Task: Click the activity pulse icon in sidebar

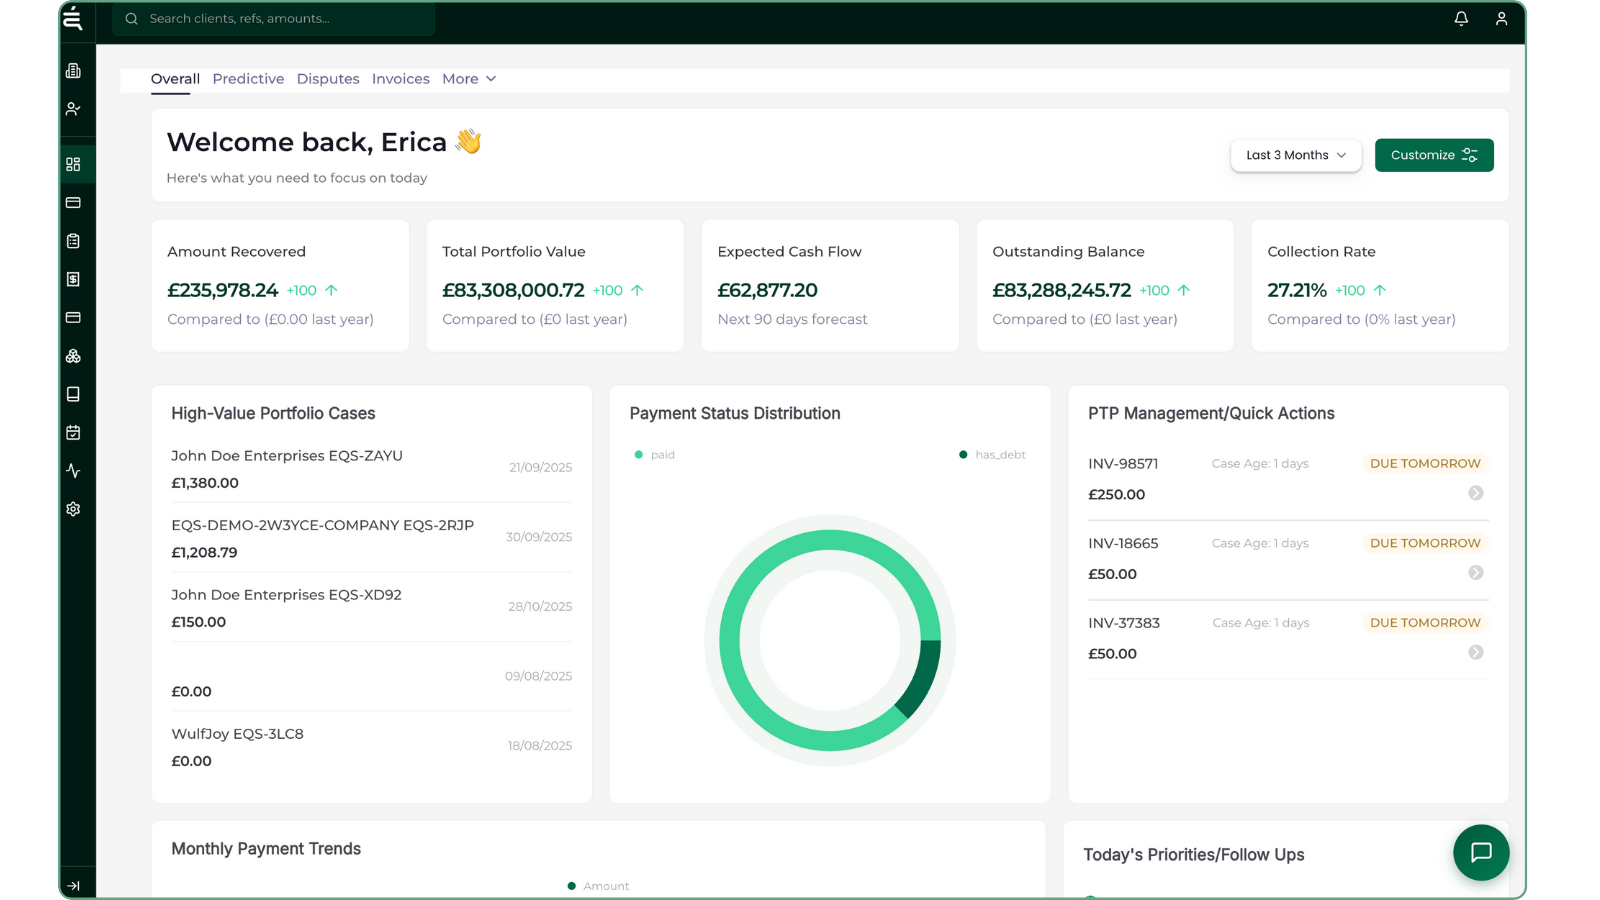Action: click(74, 470)
